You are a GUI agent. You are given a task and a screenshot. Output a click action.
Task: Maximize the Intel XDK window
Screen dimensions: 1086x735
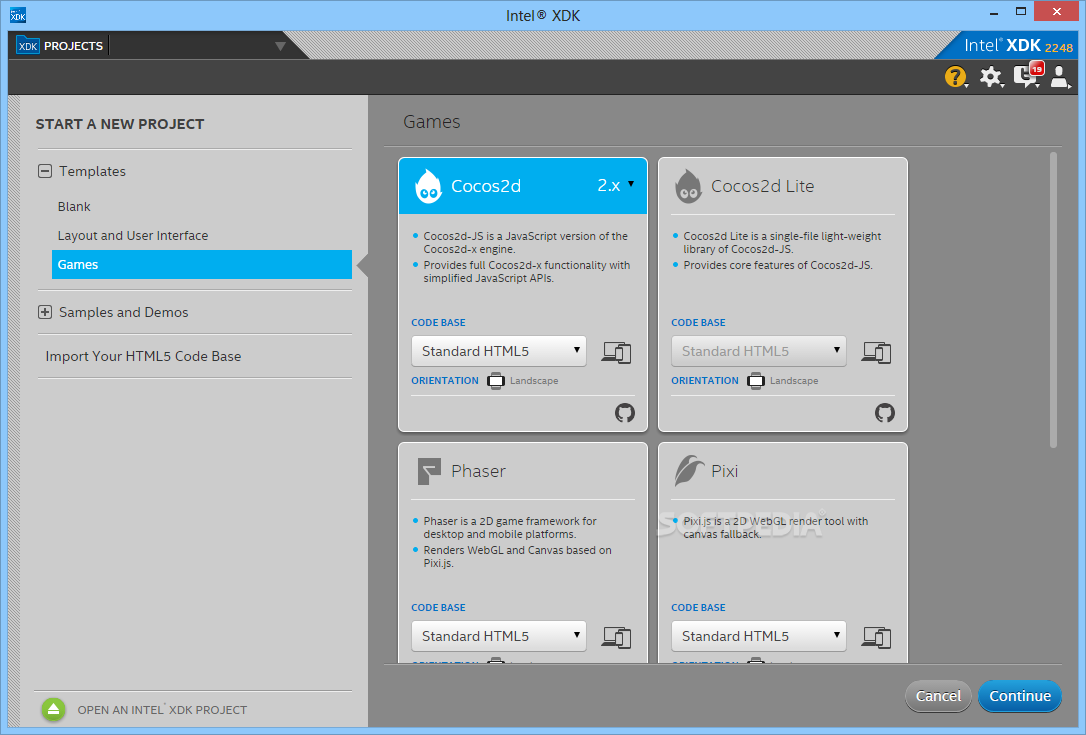(1021, 12)
